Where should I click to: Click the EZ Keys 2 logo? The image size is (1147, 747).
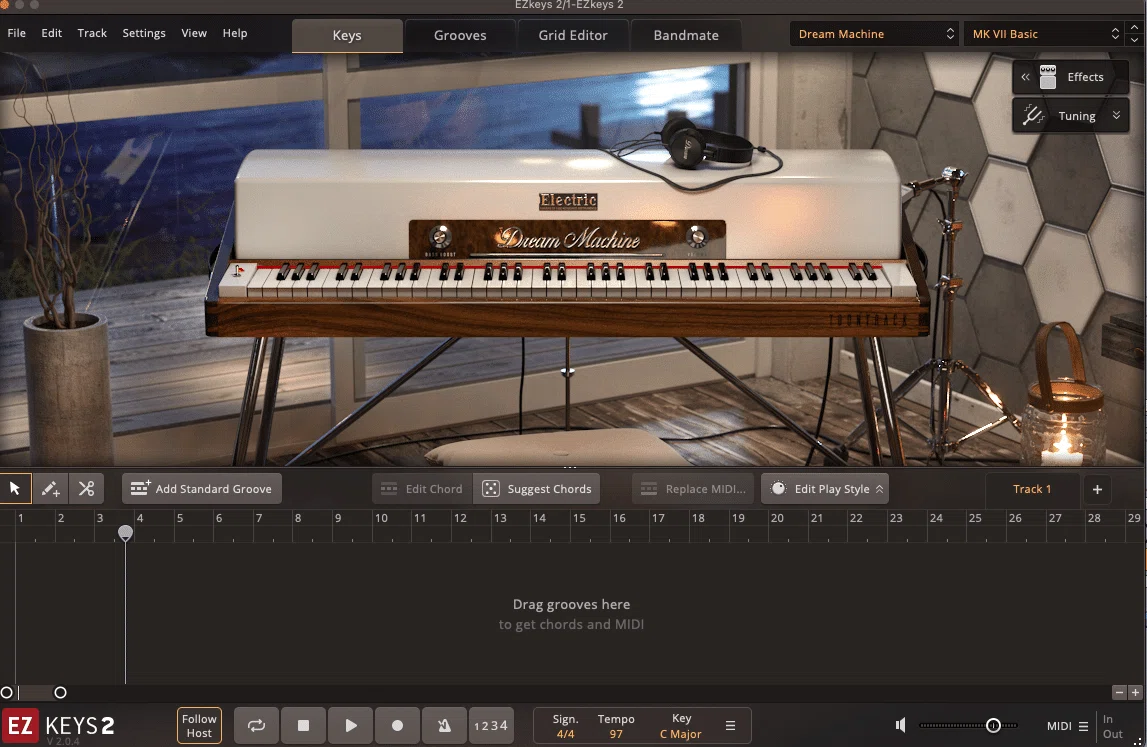[x=59, y=727]
